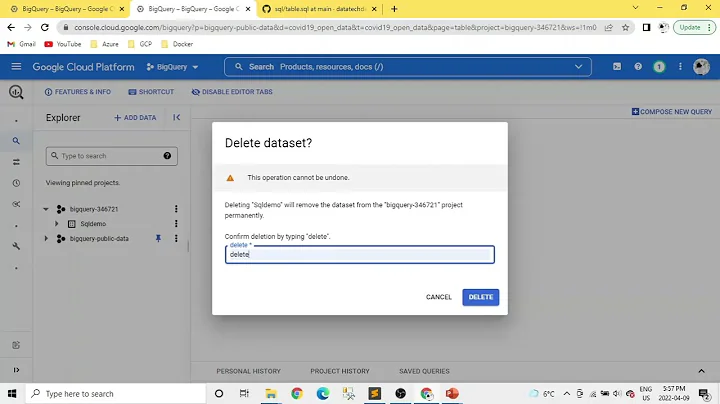Viewport: 720px width, 404px height.
Task: Click the Explorer search help icon
Action: click(x=167, y=156)
